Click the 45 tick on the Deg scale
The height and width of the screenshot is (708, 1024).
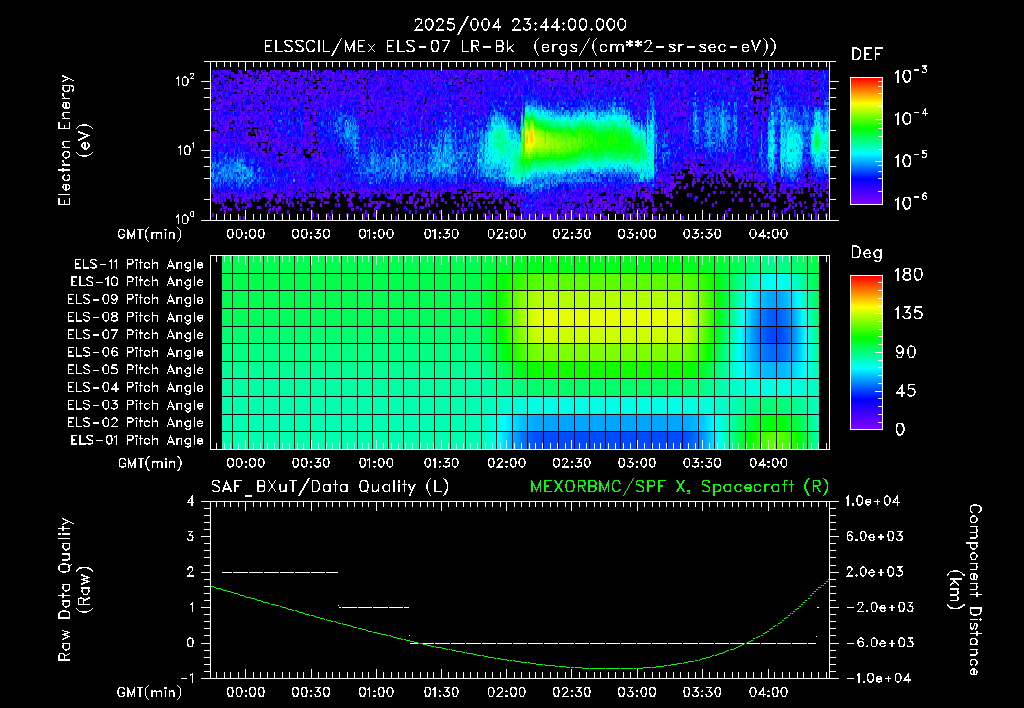coord(908,391)
